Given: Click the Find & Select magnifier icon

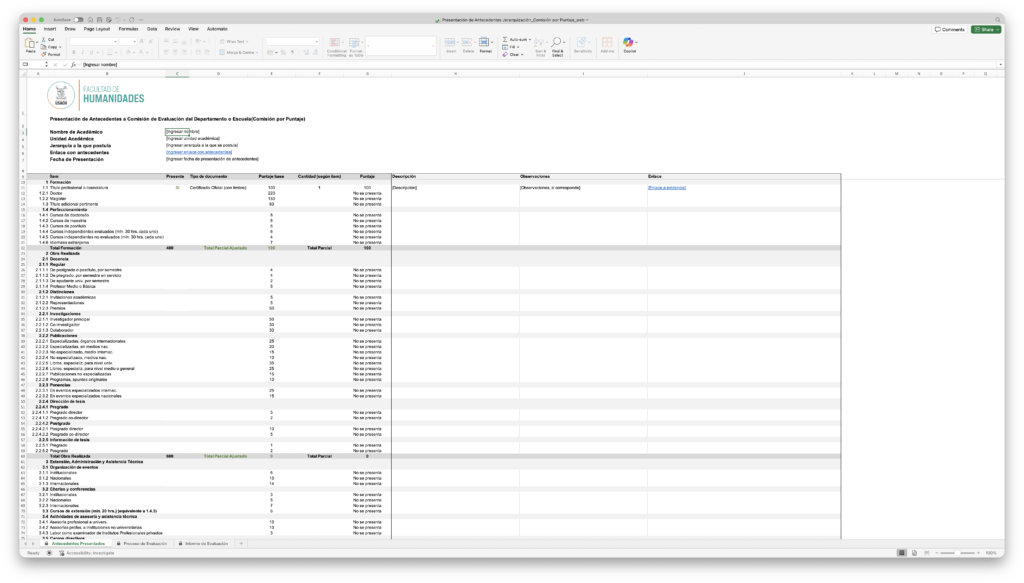Looking at the screenshot, I should (x=557, y=44).
